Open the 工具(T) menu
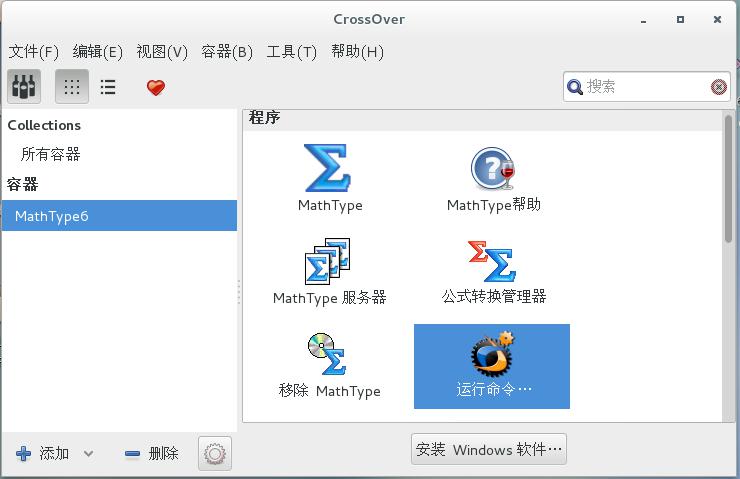Viewport: 740px width, 479px height. pos(291,51)
